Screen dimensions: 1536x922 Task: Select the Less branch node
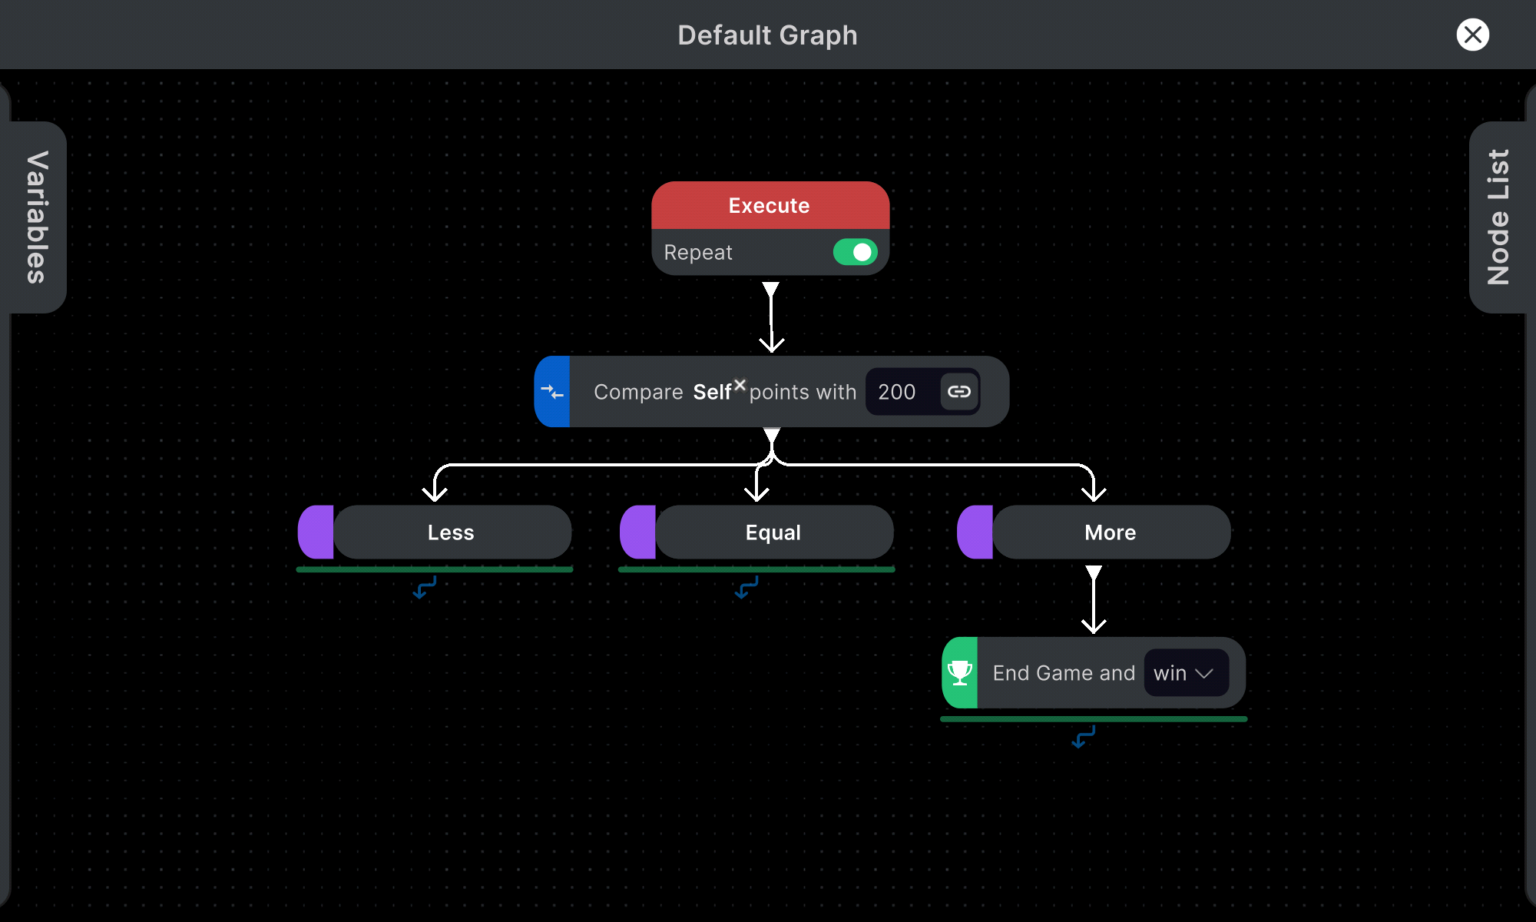[451, 532]
